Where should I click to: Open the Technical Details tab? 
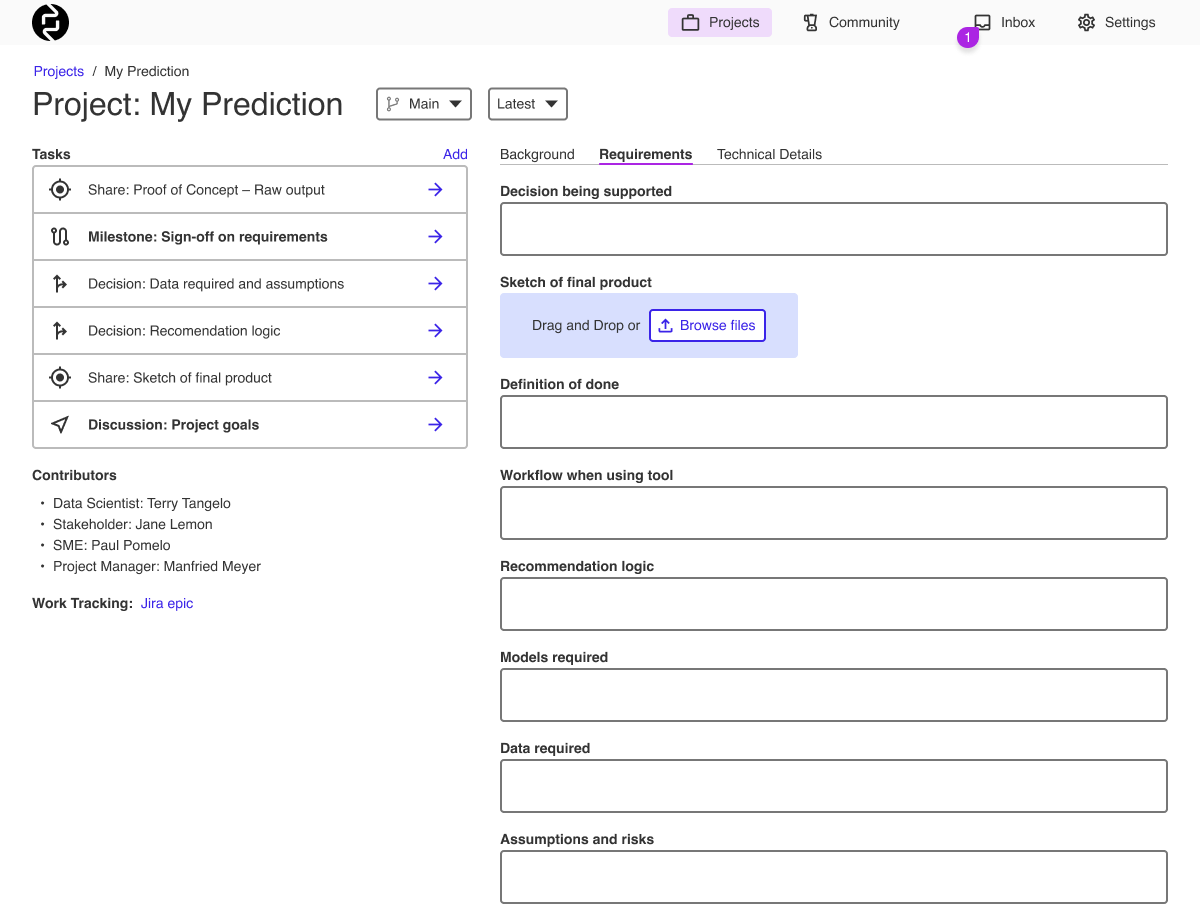769,154
